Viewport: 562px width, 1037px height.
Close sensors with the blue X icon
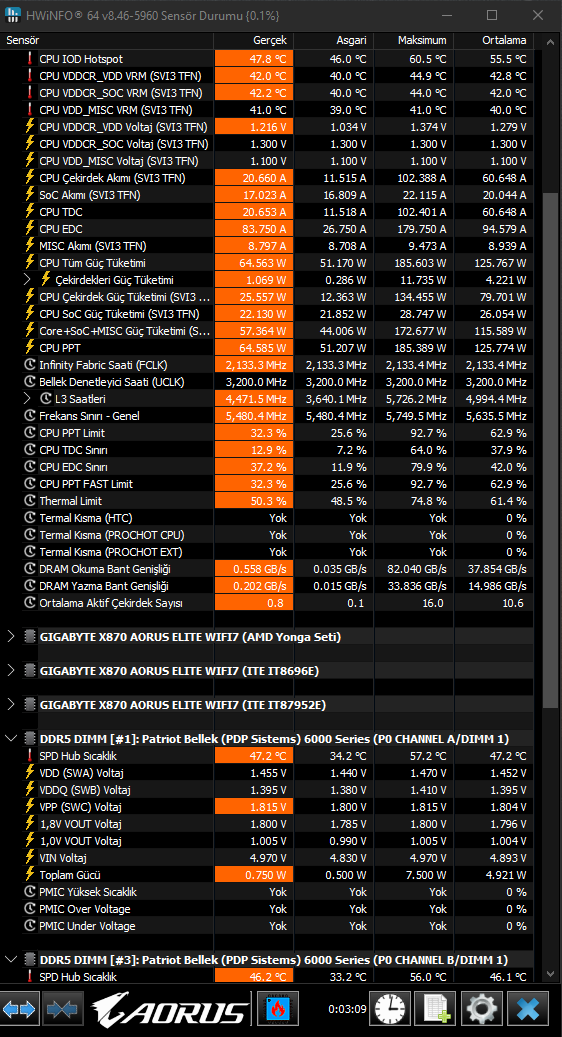528,1010
